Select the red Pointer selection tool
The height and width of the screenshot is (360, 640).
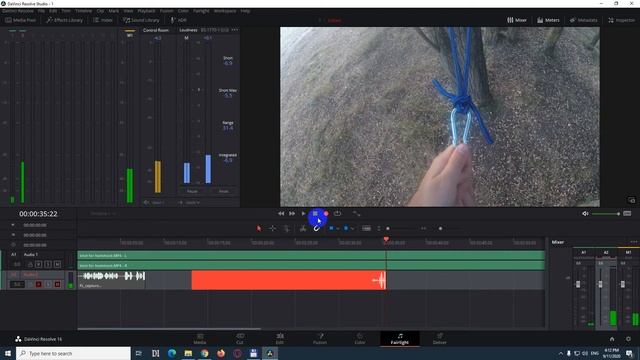pos(259,229)
